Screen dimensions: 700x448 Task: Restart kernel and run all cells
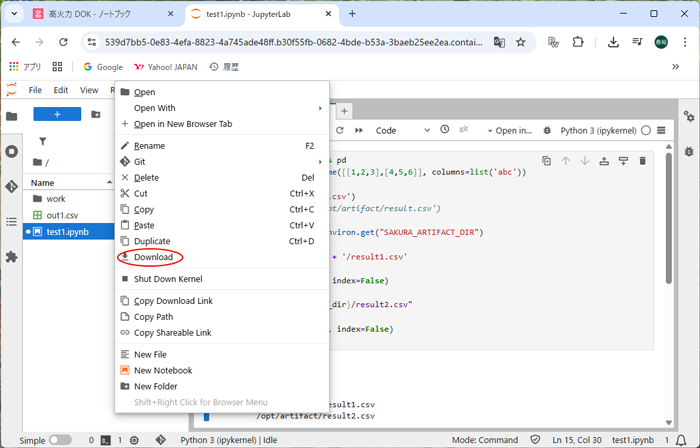pyautogui.click(x=358, y=130)
